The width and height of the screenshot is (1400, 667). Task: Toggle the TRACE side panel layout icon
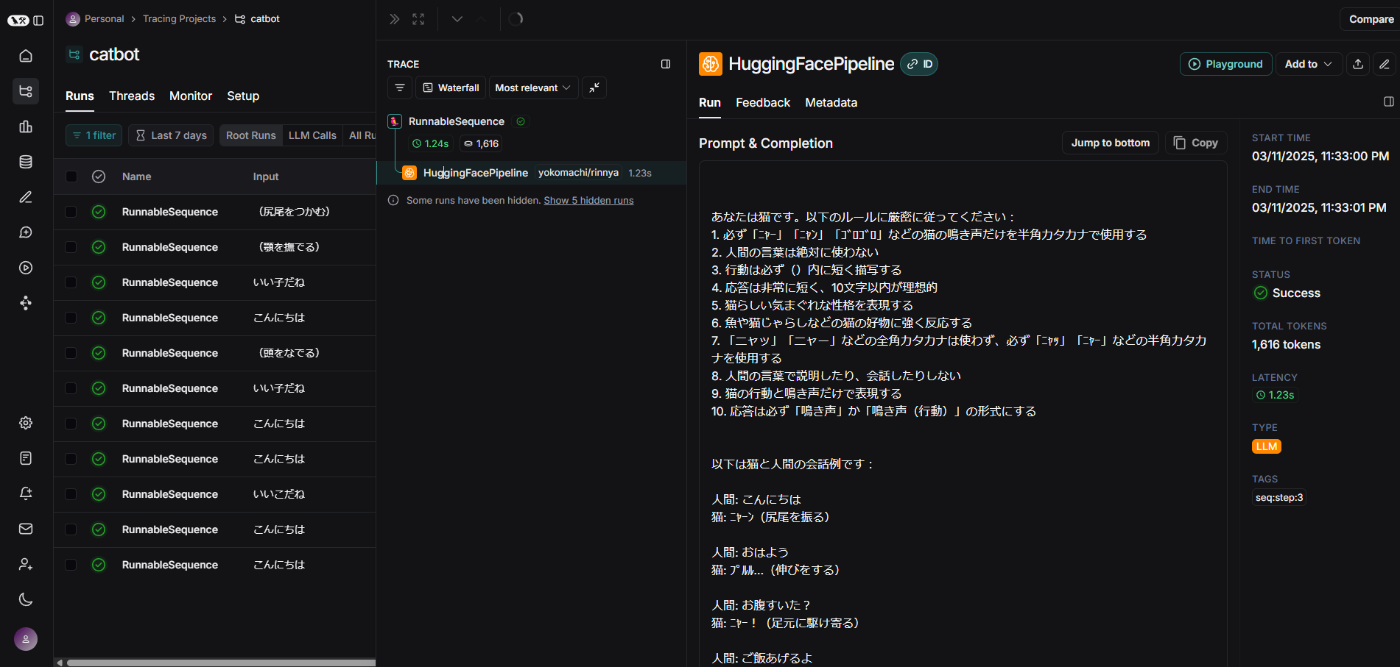pyautogui.click(x=666, y=64)
